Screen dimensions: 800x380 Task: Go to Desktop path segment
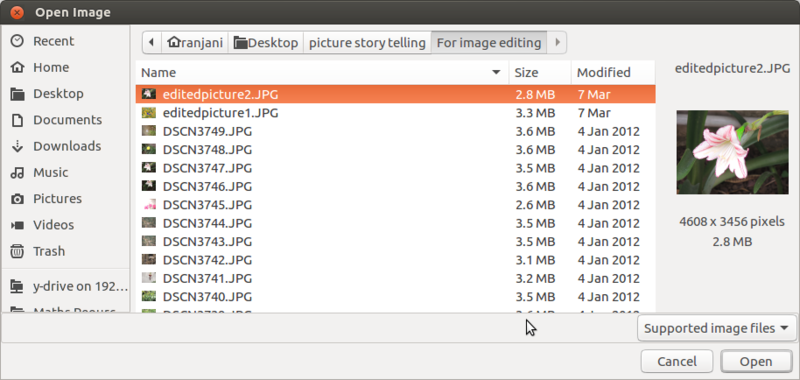pyautogui.click(x=266, y=42)
